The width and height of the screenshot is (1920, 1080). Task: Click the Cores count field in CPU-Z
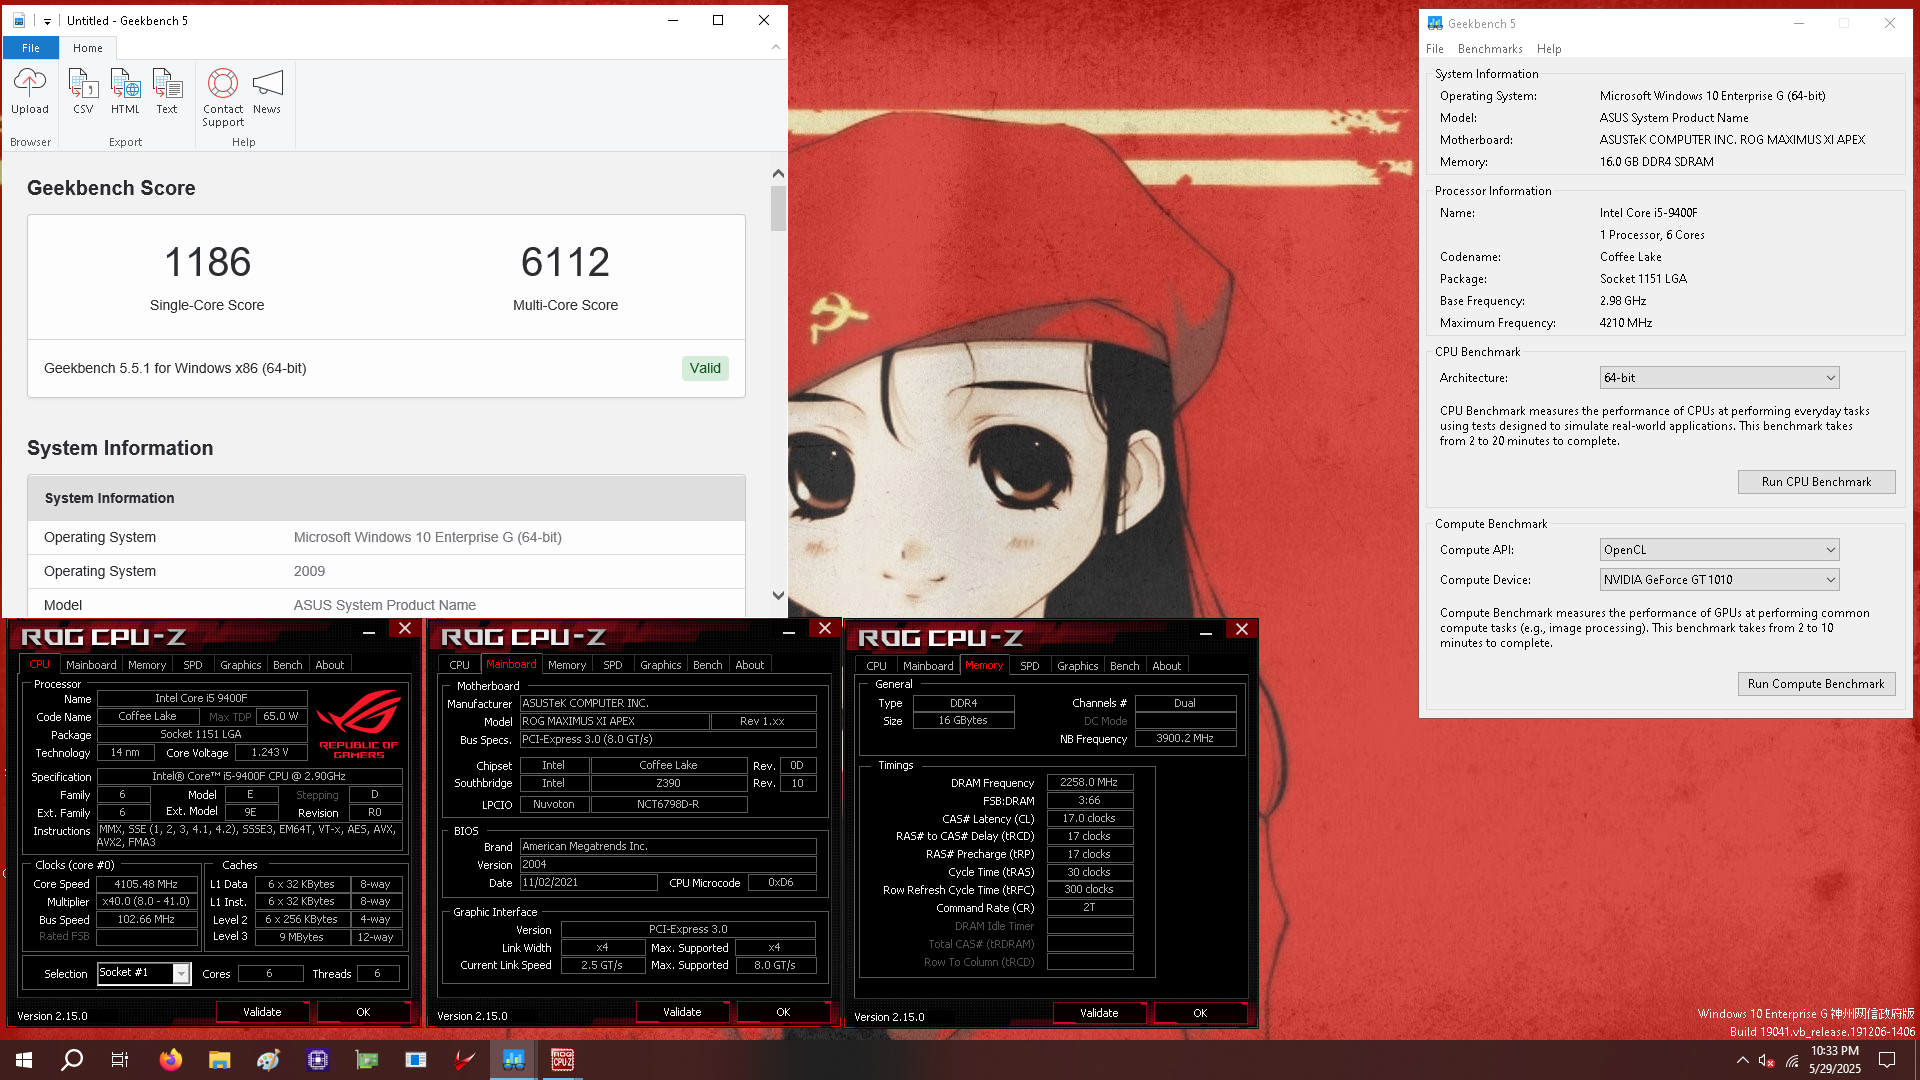click(x=269, y=974)
